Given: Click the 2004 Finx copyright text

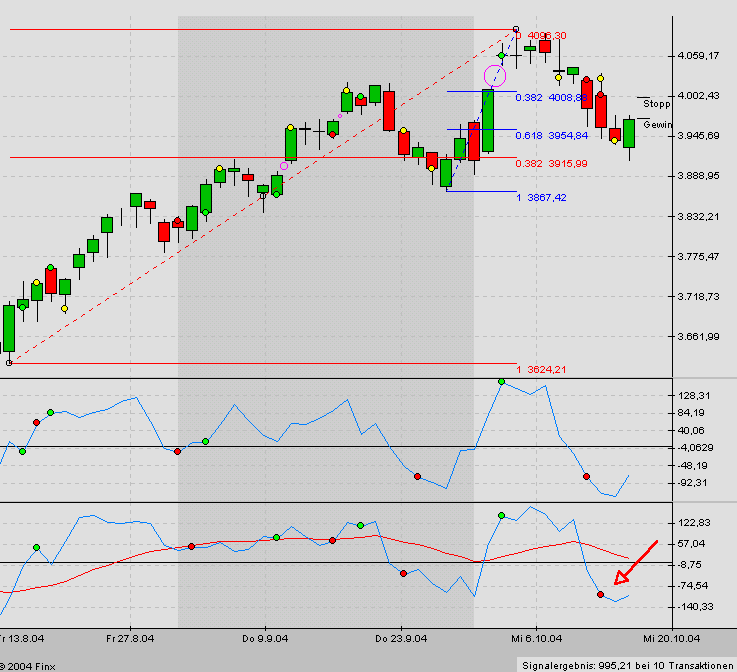Looking at the screenshot, I should 28,666.
